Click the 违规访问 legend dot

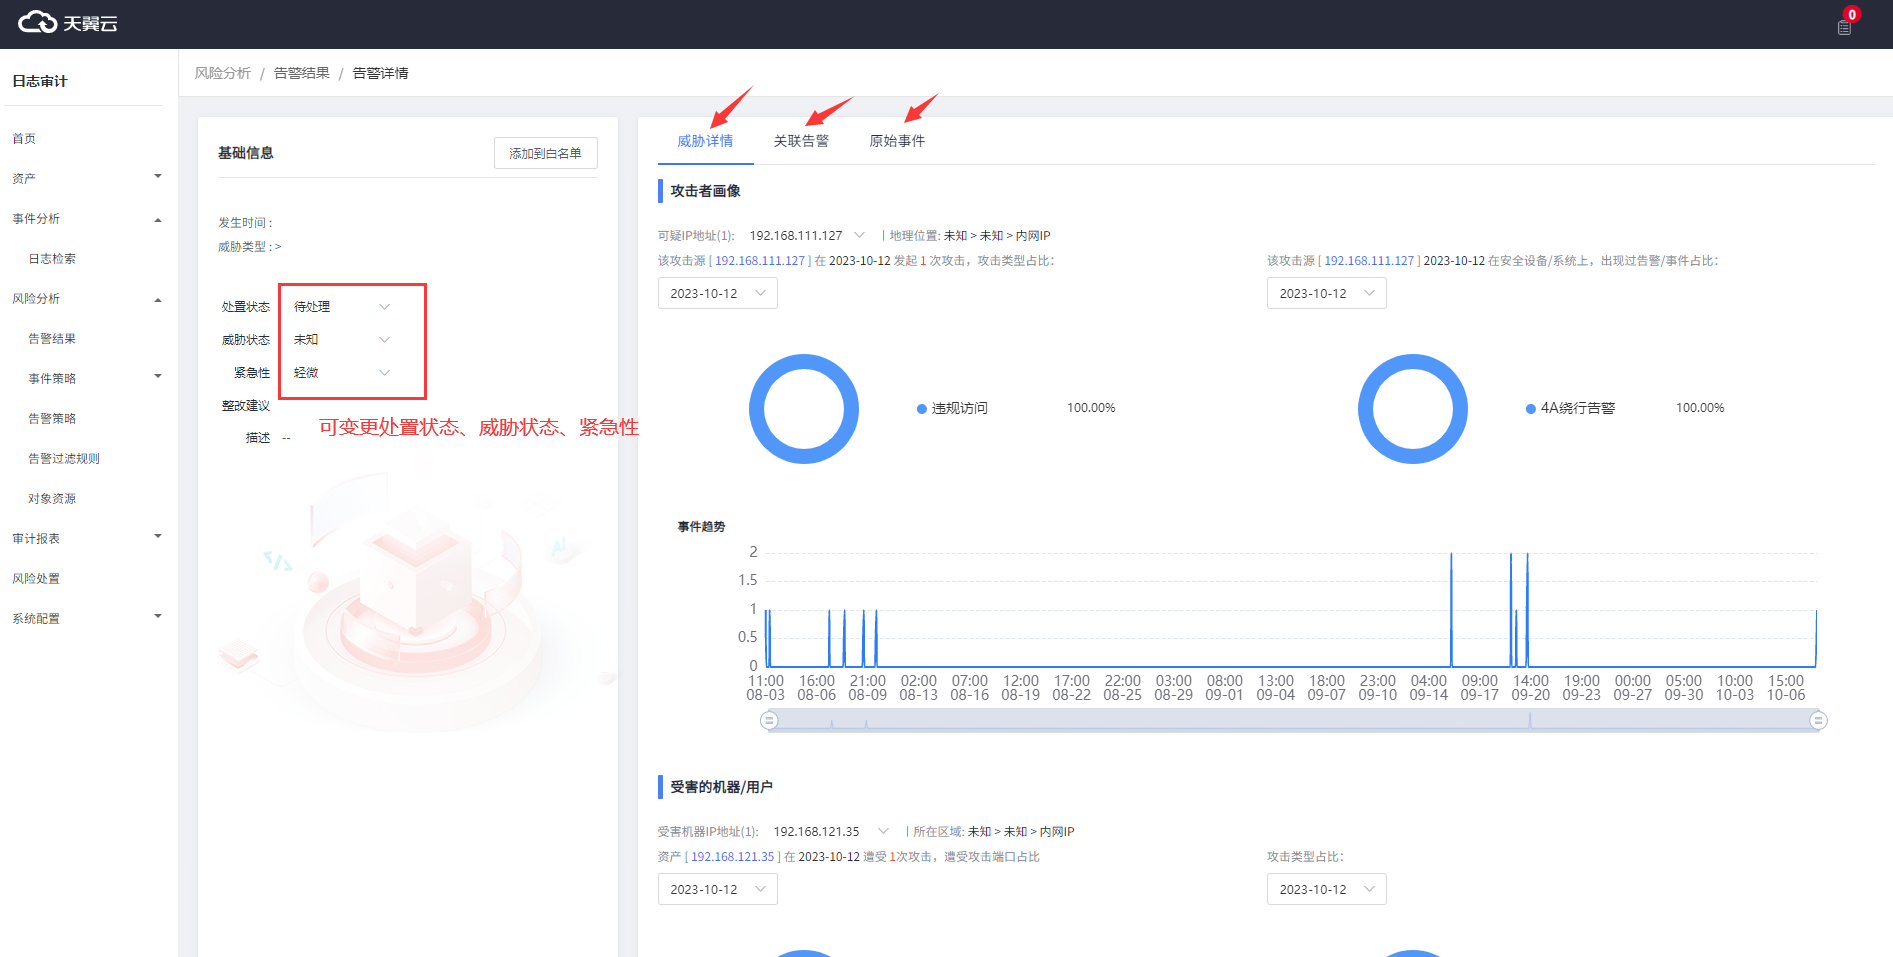(921, 409)
